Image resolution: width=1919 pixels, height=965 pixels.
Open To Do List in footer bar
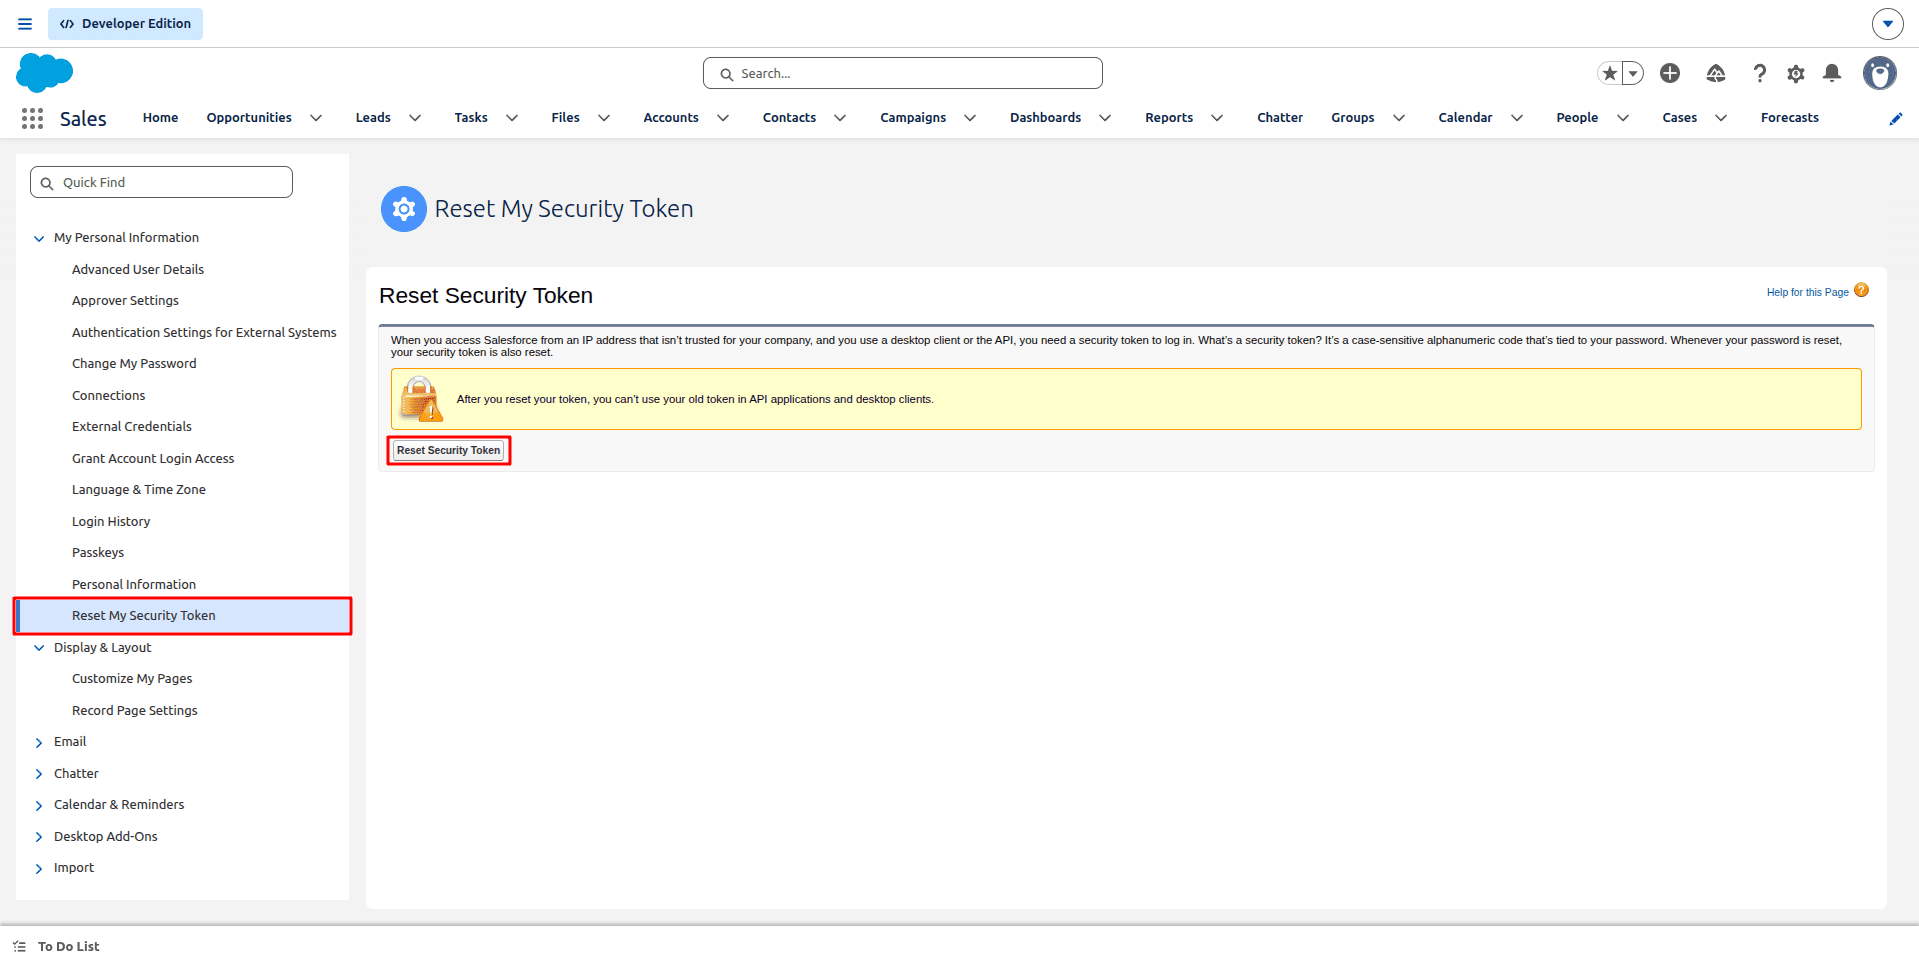(68, 946)
